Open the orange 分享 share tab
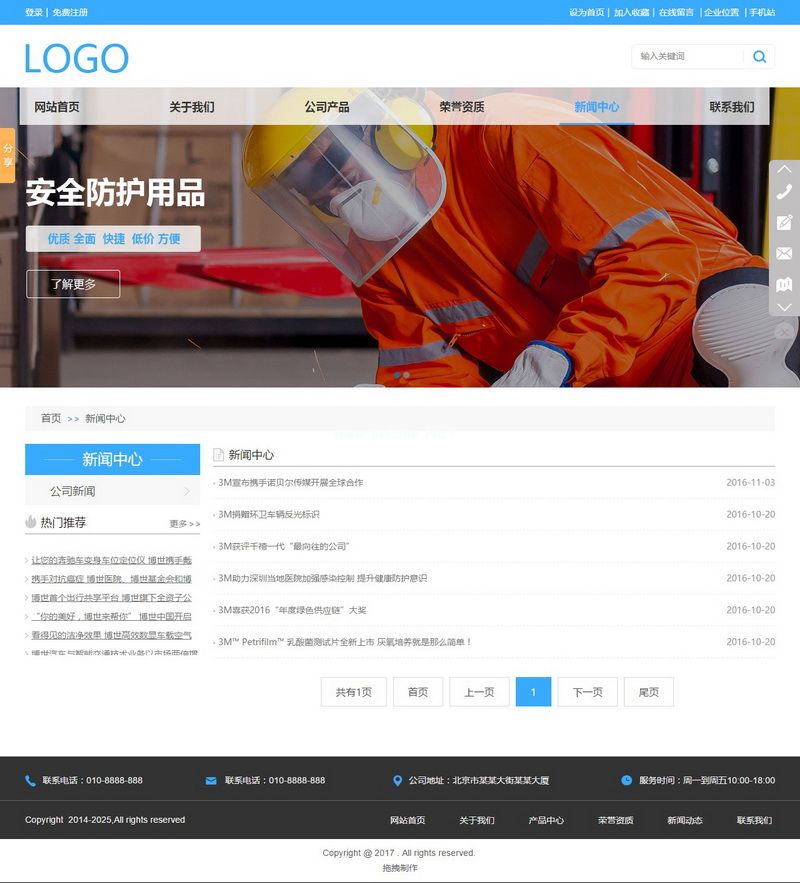 [7, 155]
